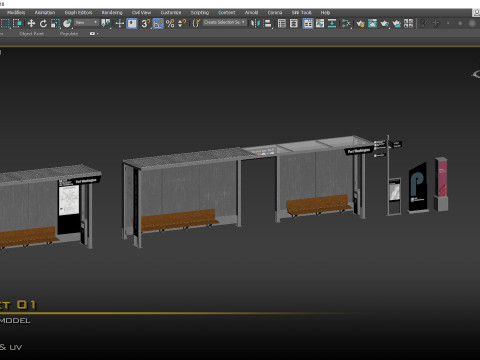Open the Help menu

[x=325, y=12]
